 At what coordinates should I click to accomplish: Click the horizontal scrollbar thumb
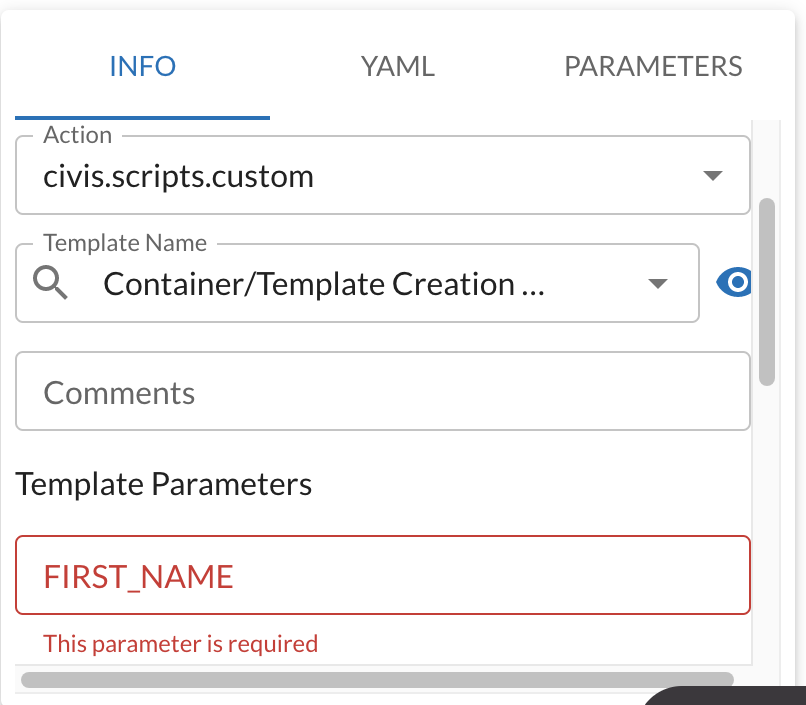pyautogui.click(x=377, y=679)
